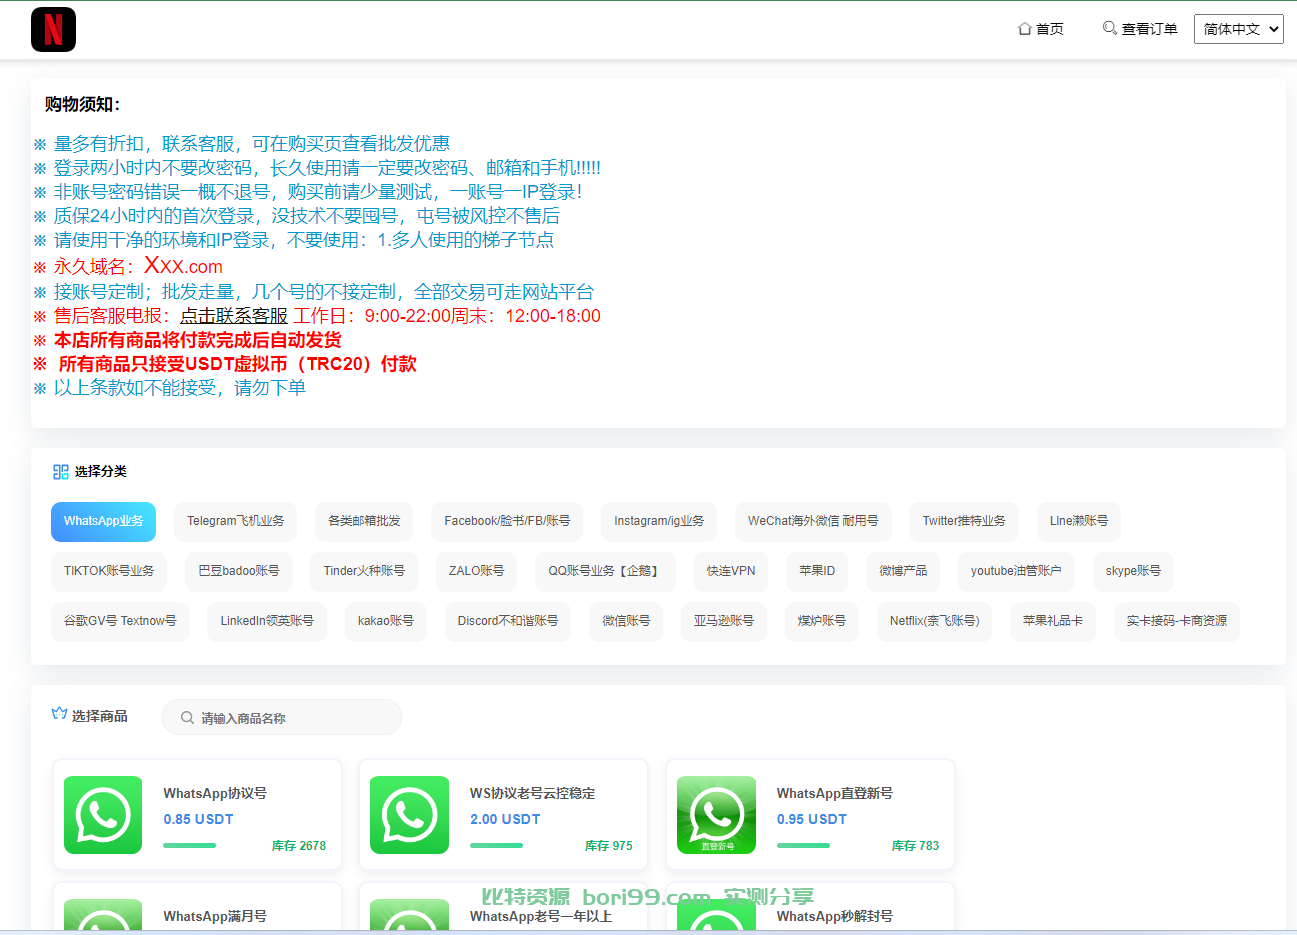Select TIKTOK账号业务 category
Screen dimensions: 1297x935
tap(109, 571)
